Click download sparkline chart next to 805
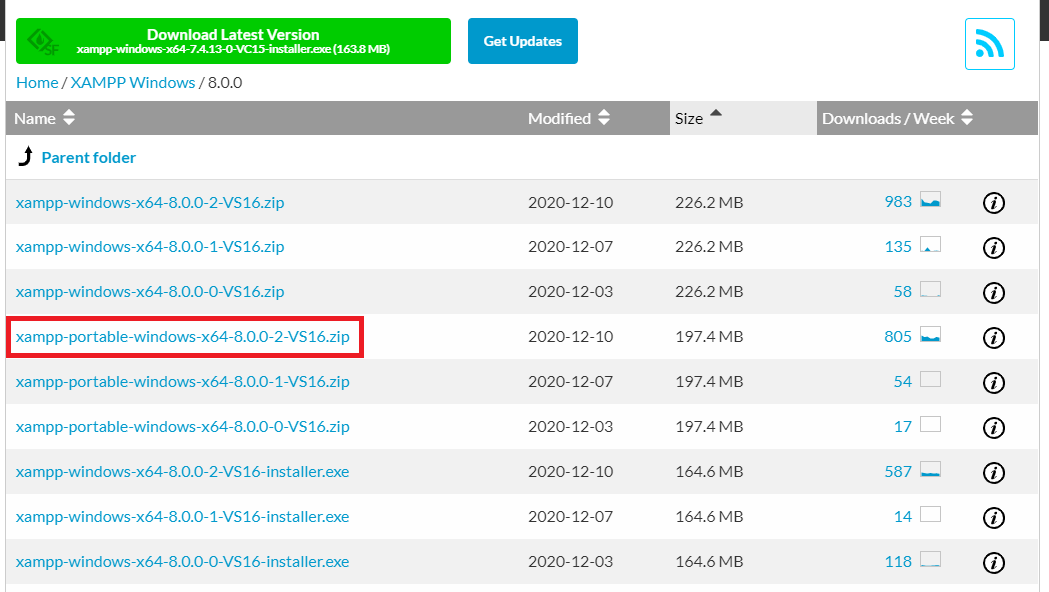The width and height of the screenshot is (1049, 592). point(930,334)
